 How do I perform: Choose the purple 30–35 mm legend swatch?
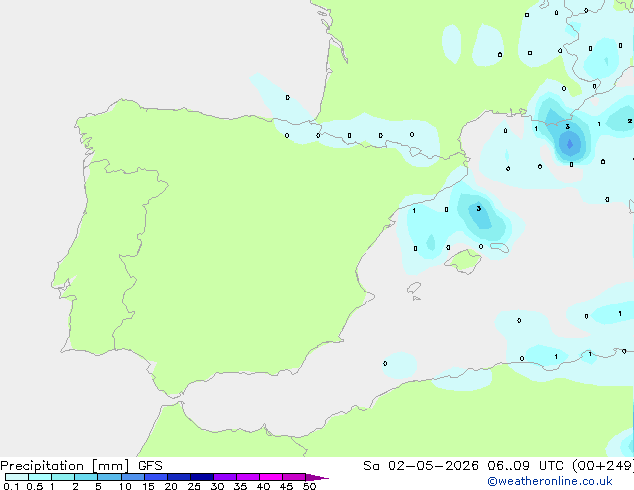pyautogui.click(x=225, y=477)
